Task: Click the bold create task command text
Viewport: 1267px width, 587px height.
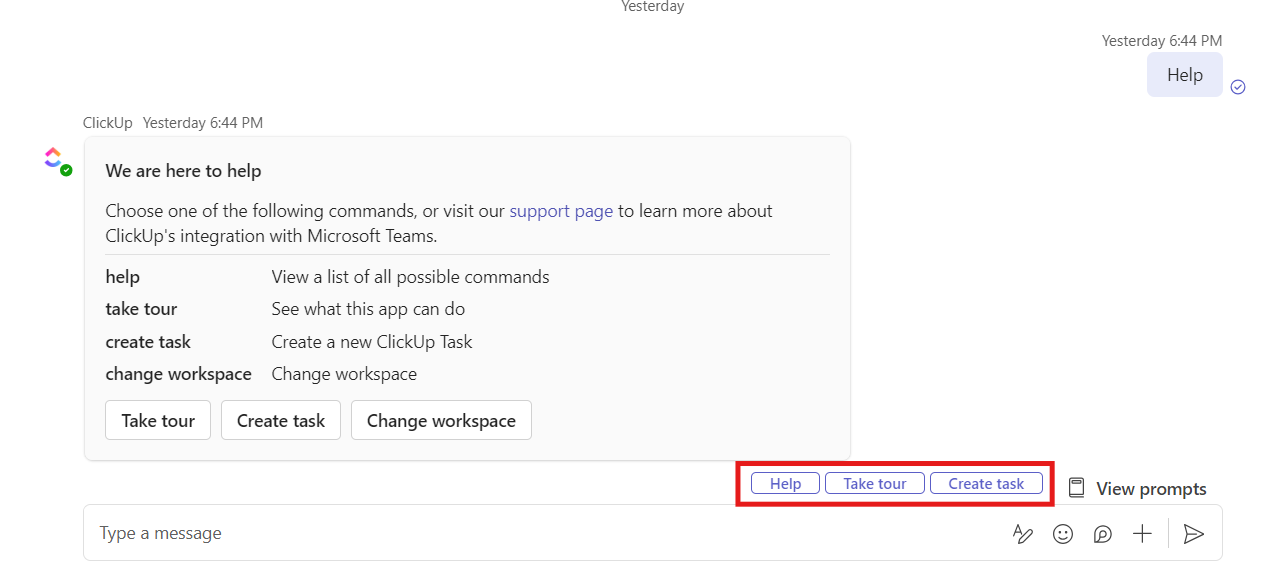Action: [x=148, y=342]
